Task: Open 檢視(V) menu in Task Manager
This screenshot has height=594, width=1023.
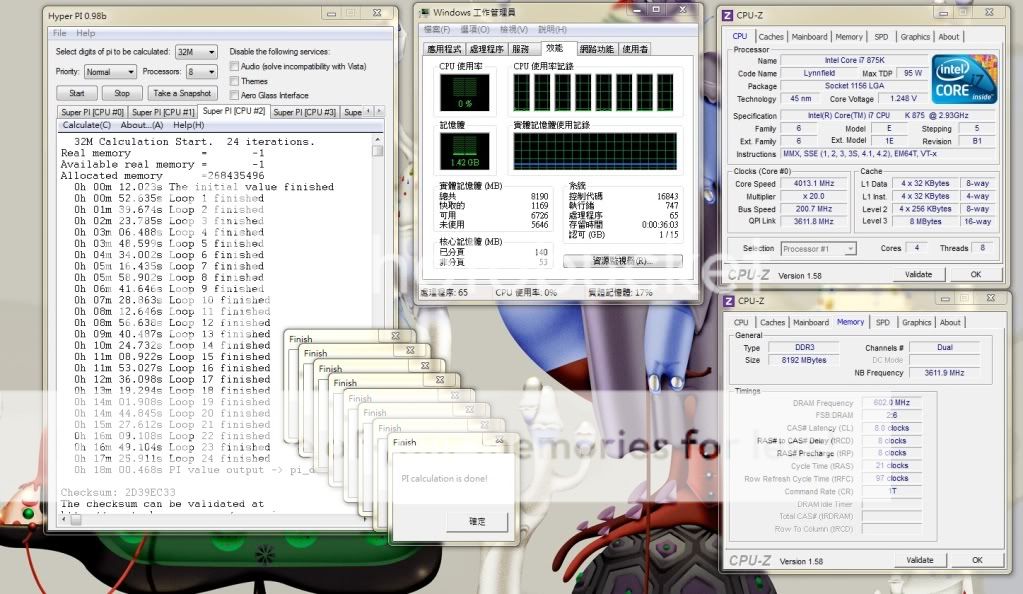Action: pyautogui.click(x=513, y=29)
